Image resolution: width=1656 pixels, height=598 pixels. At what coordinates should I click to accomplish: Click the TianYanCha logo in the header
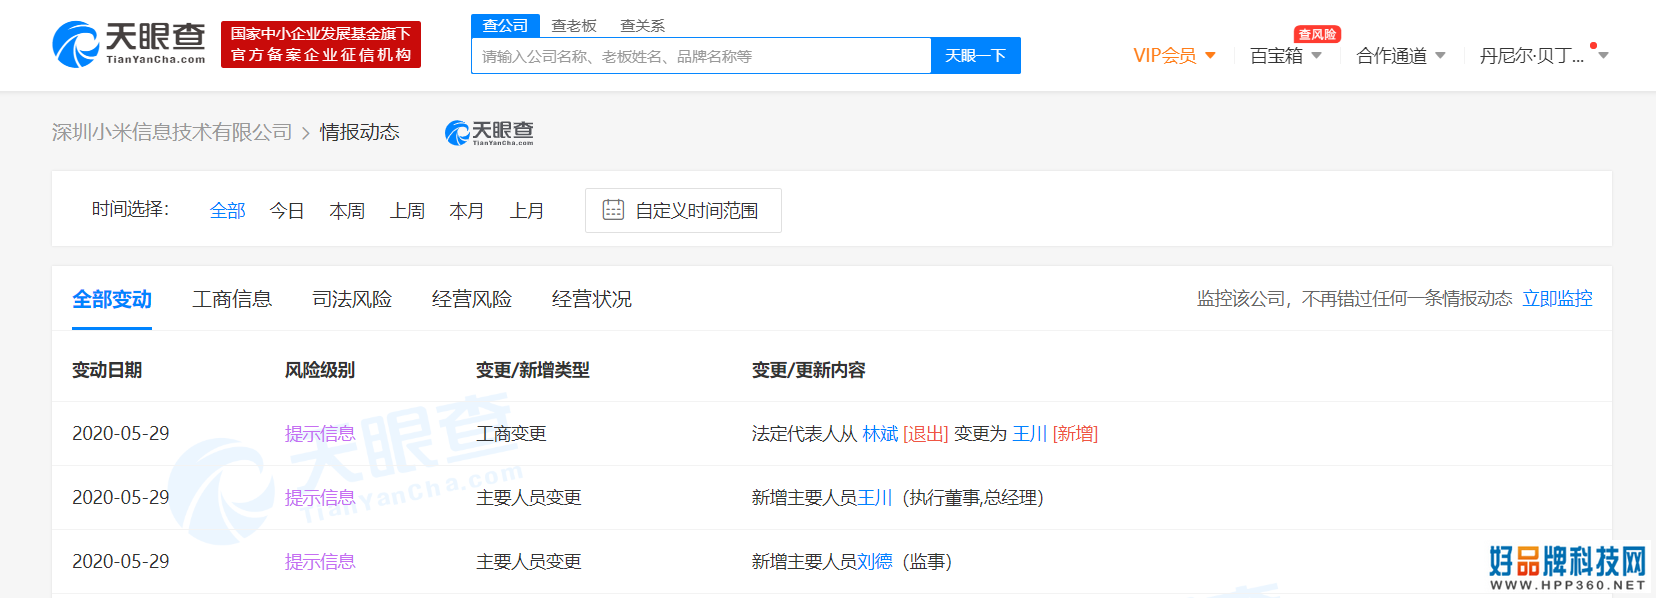129,45
